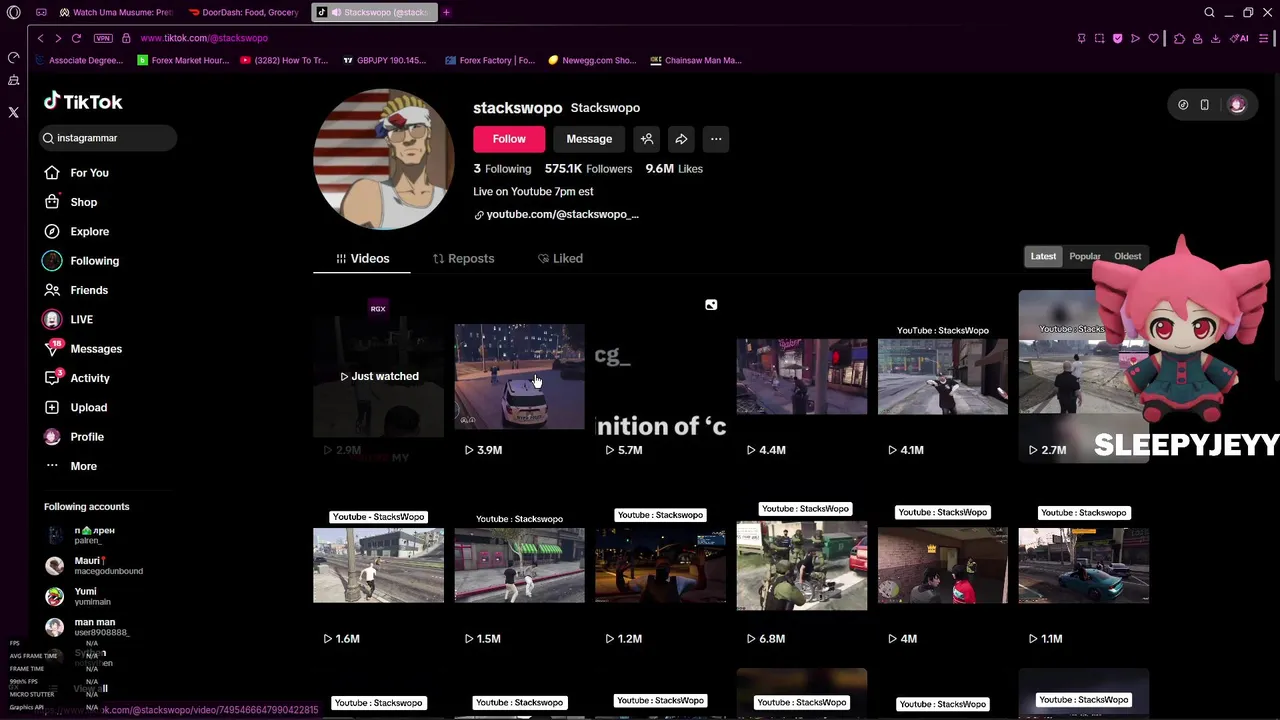Click the add friend person icon
Image resolution: width=1280 pixels, height=720 pixels.
647,139
